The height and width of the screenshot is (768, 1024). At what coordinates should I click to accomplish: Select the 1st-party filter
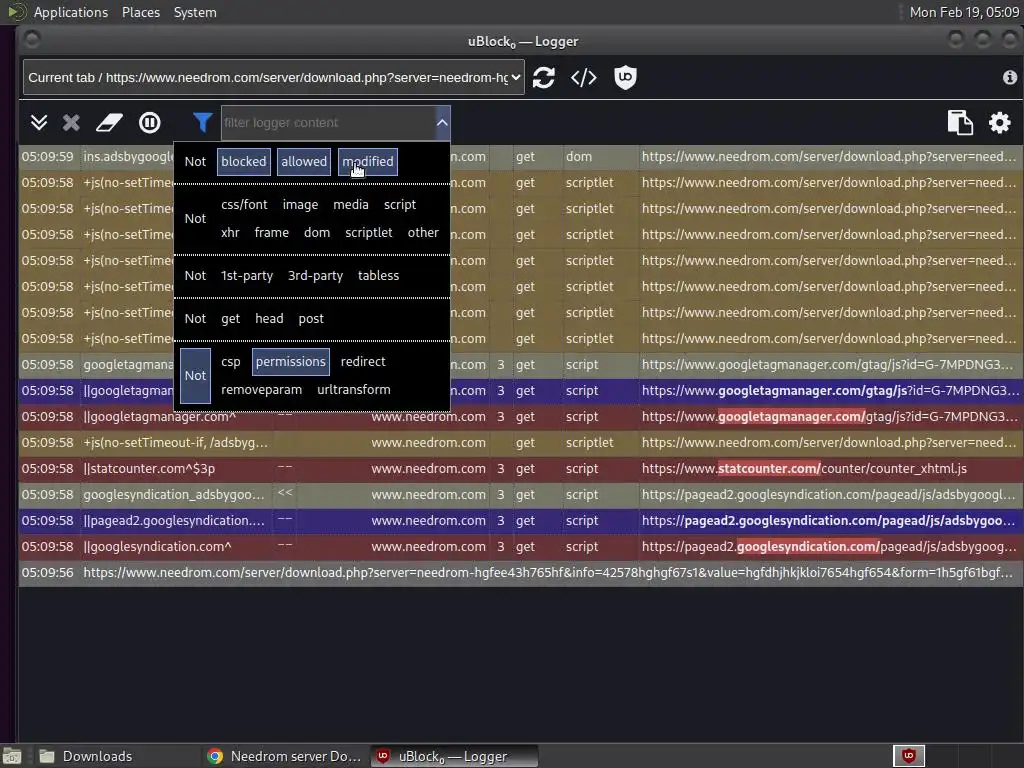[x=247, y=276]
